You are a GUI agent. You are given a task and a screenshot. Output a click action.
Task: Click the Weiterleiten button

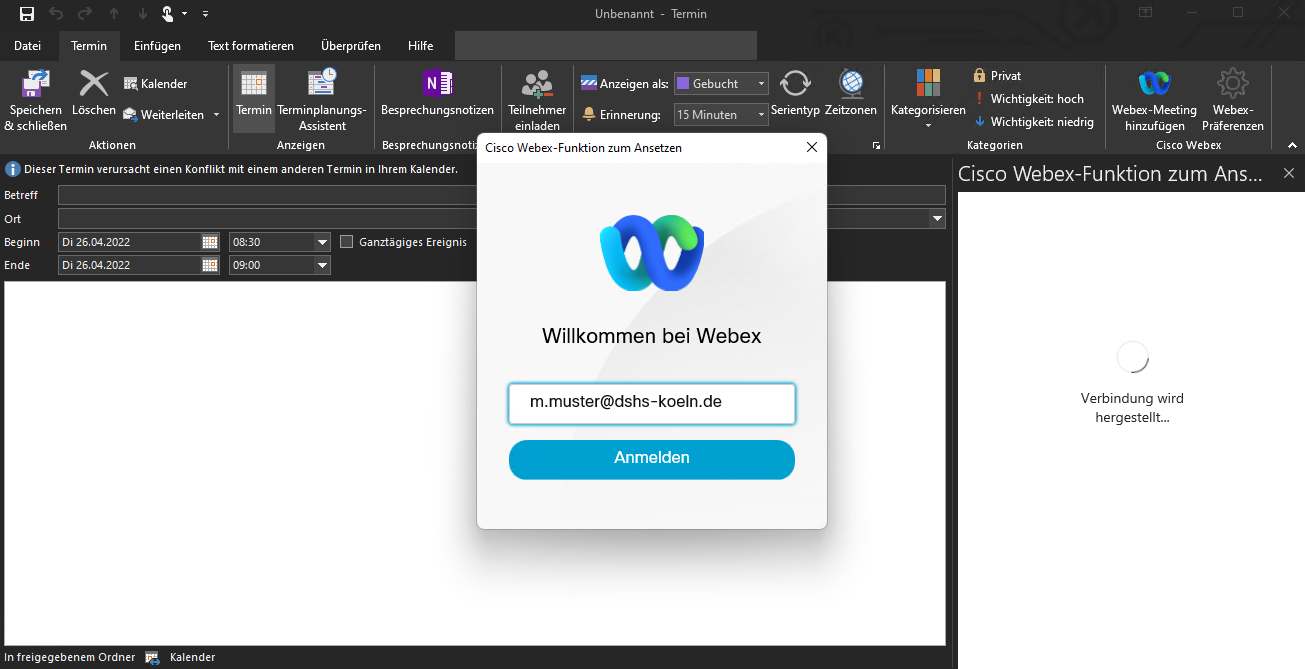tap(164, 115)
